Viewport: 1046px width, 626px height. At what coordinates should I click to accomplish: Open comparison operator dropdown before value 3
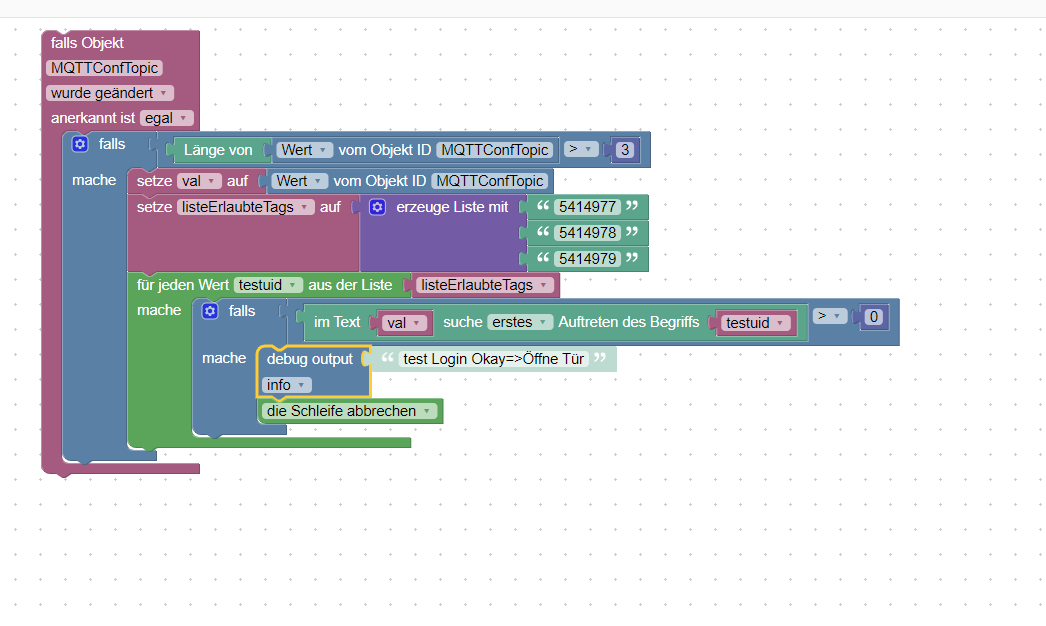click(581, 149)
